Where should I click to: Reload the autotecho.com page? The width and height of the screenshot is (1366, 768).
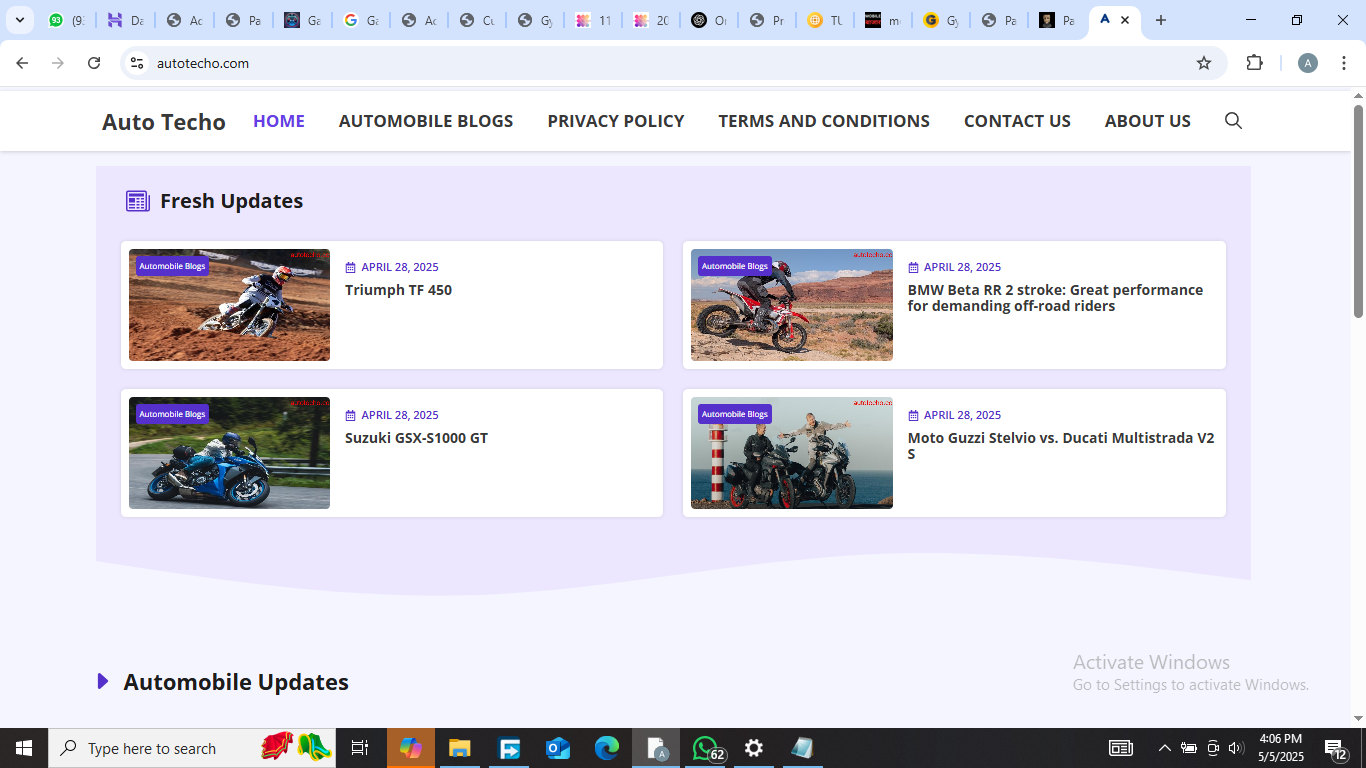94,63
